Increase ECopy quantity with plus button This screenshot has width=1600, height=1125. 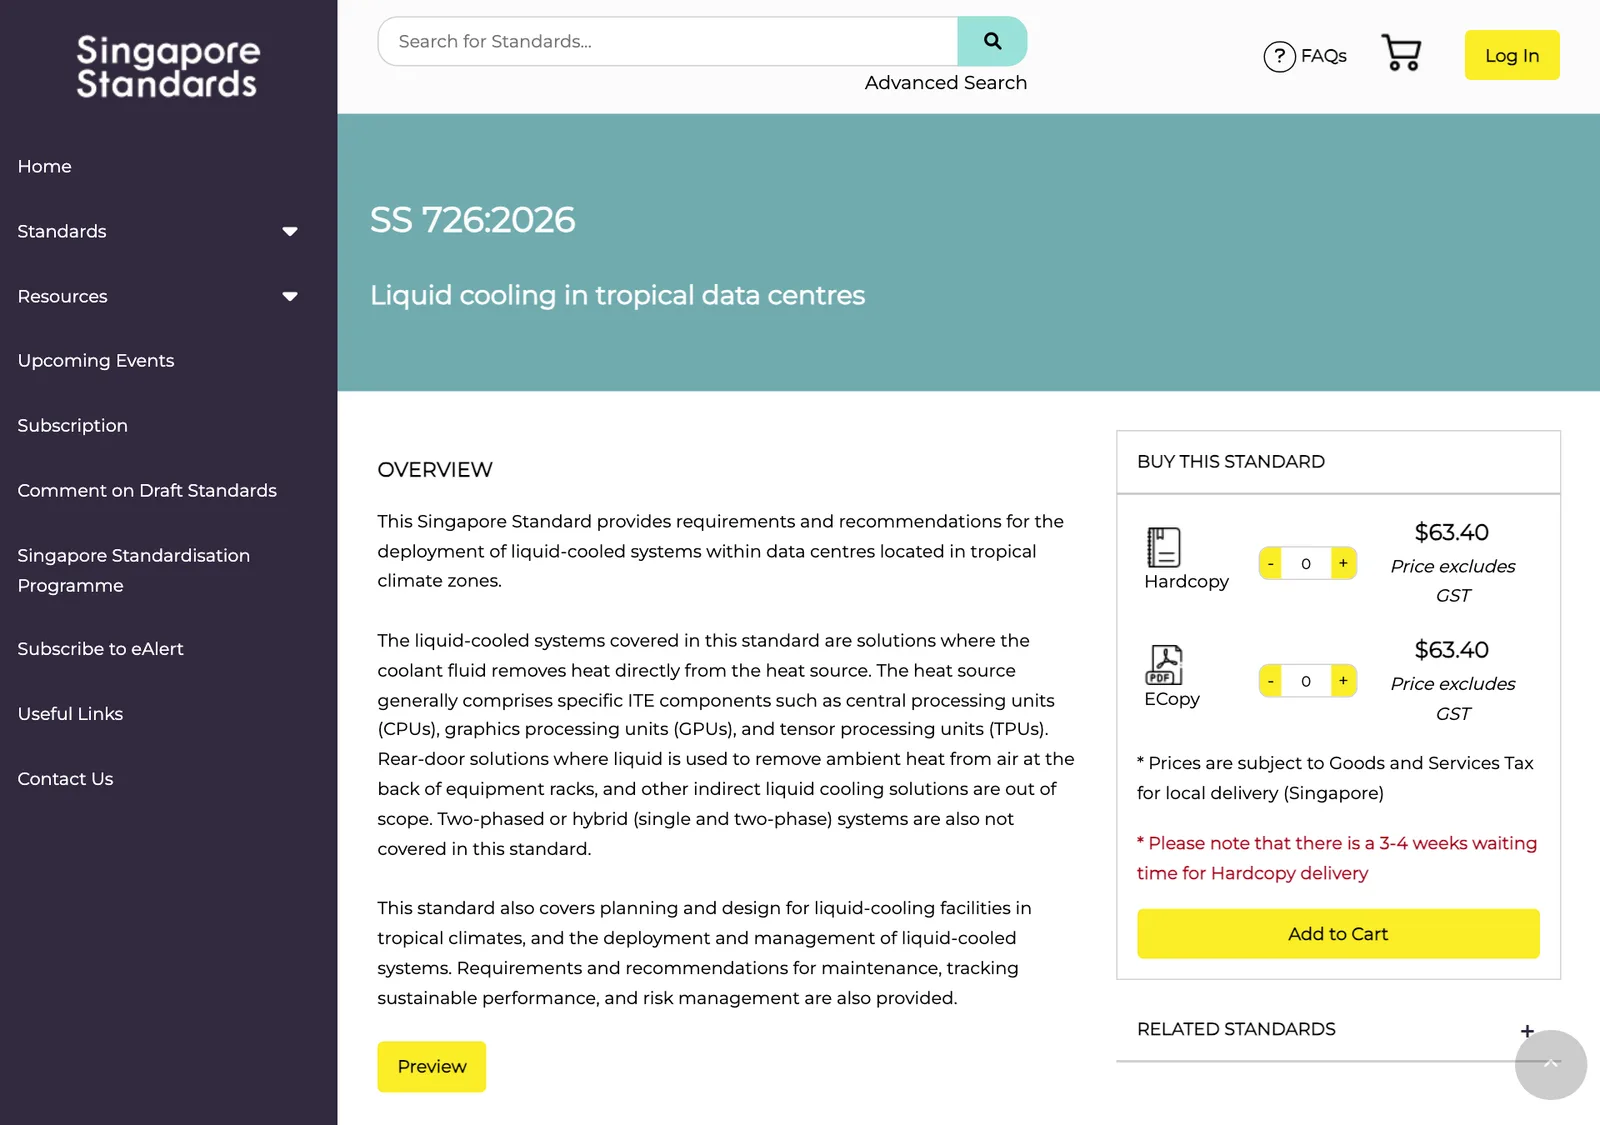[x=1343, y=681]
